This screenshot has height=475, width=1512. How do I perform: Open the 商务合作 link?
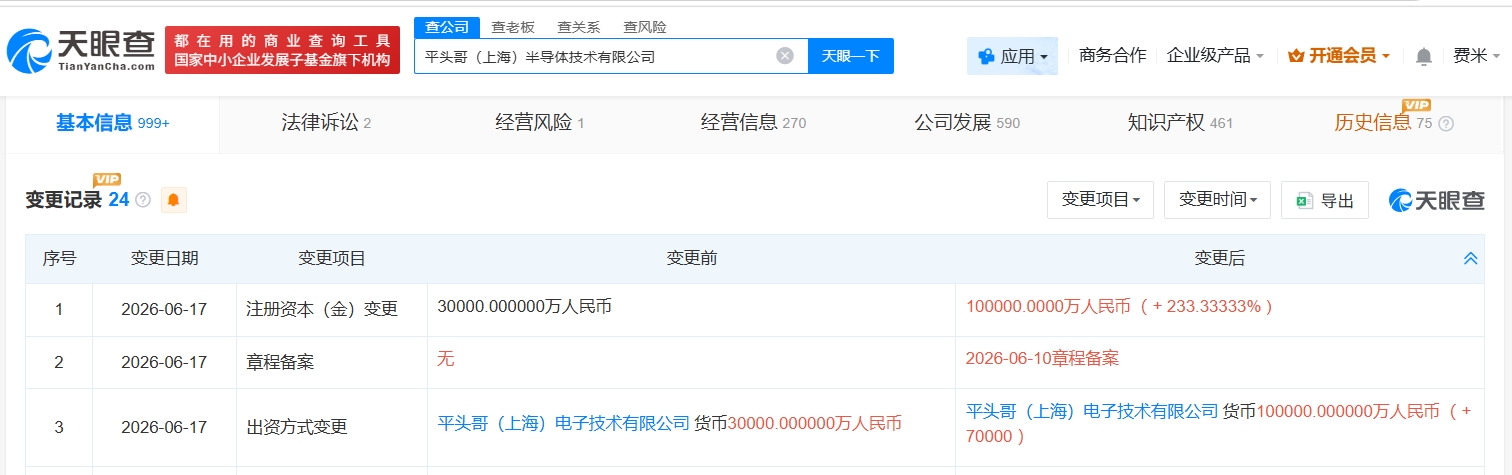point(1113,56)
